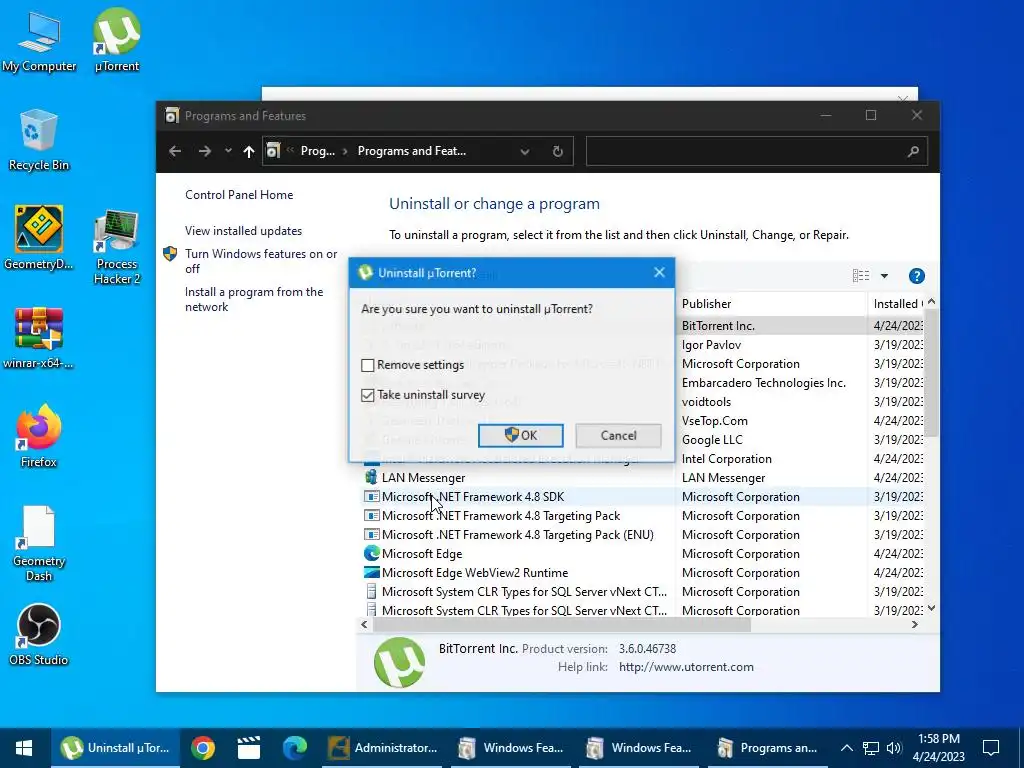Cancel the µTorrent uninstall dialog
The height and width of the screenshot is (768, 1024).
coord(618,436)
